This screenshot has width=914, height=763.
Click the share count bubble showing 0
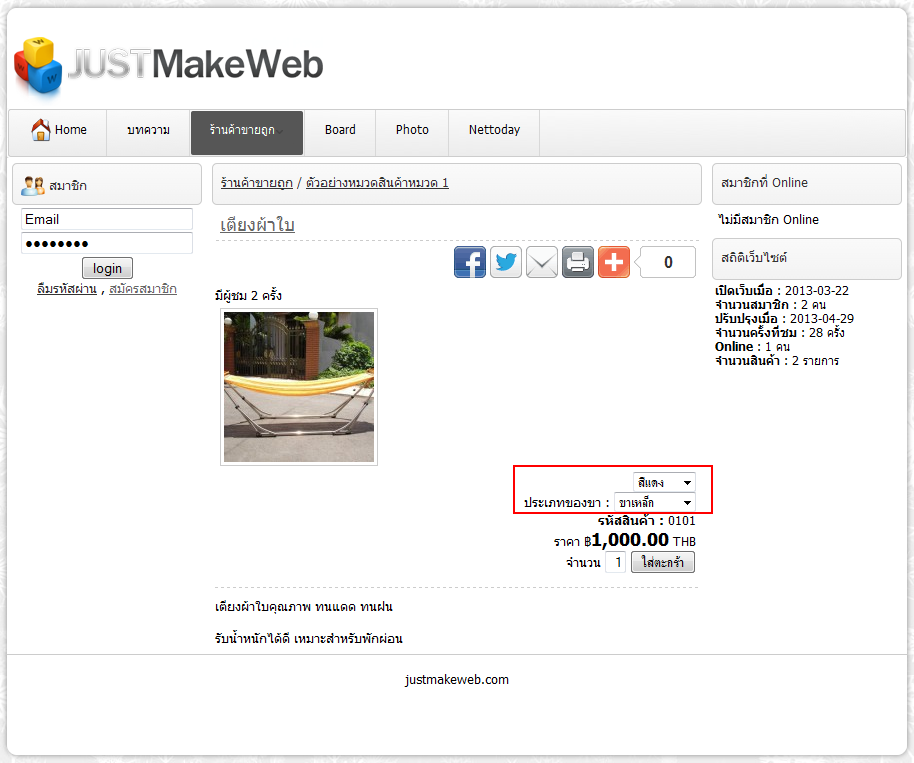666,262
